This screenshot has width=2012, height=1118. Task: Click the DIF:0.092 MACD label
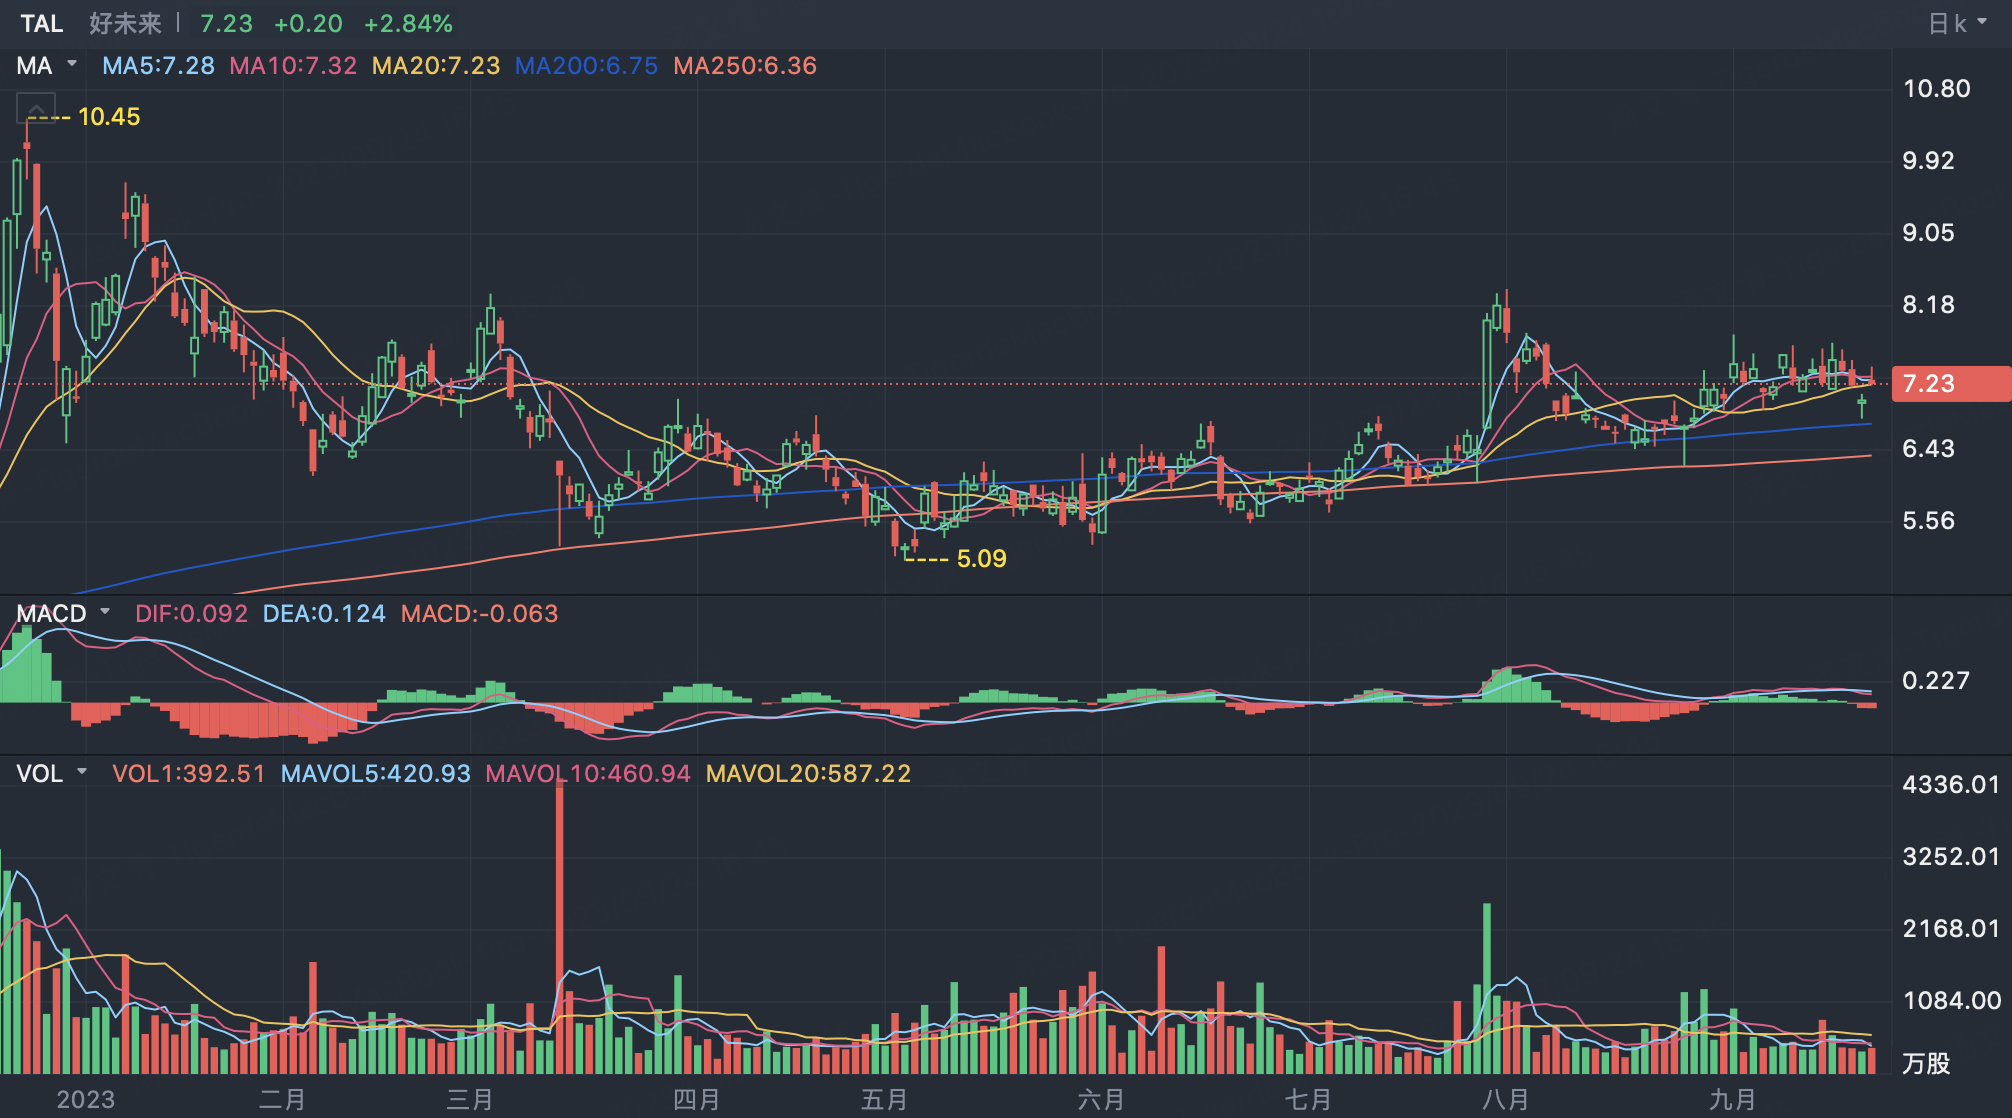(x=191, y=613)
